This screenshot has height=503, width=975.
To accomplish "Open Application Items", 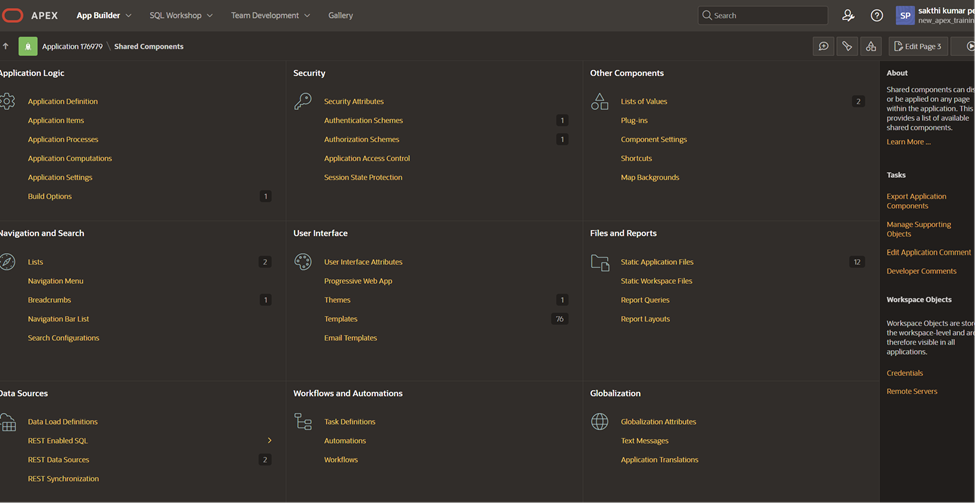I will click(56, 121).
